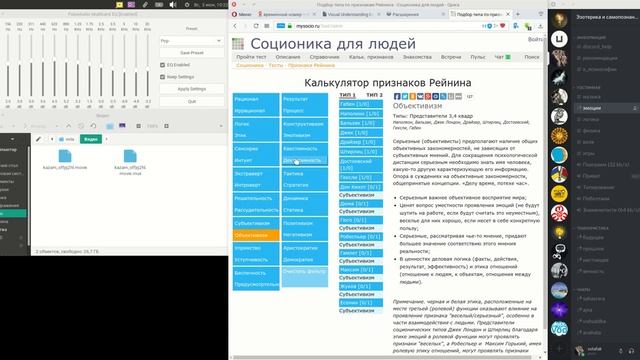Open the white U server icon in Discord
The image size is (640, 360).
pos(559,39)
